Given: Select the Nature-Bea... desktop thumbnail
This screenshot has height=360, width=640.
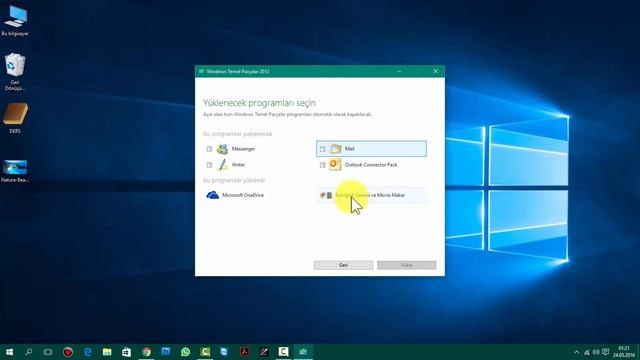Looking at the screenshot, I should click(x=15, y=171).
